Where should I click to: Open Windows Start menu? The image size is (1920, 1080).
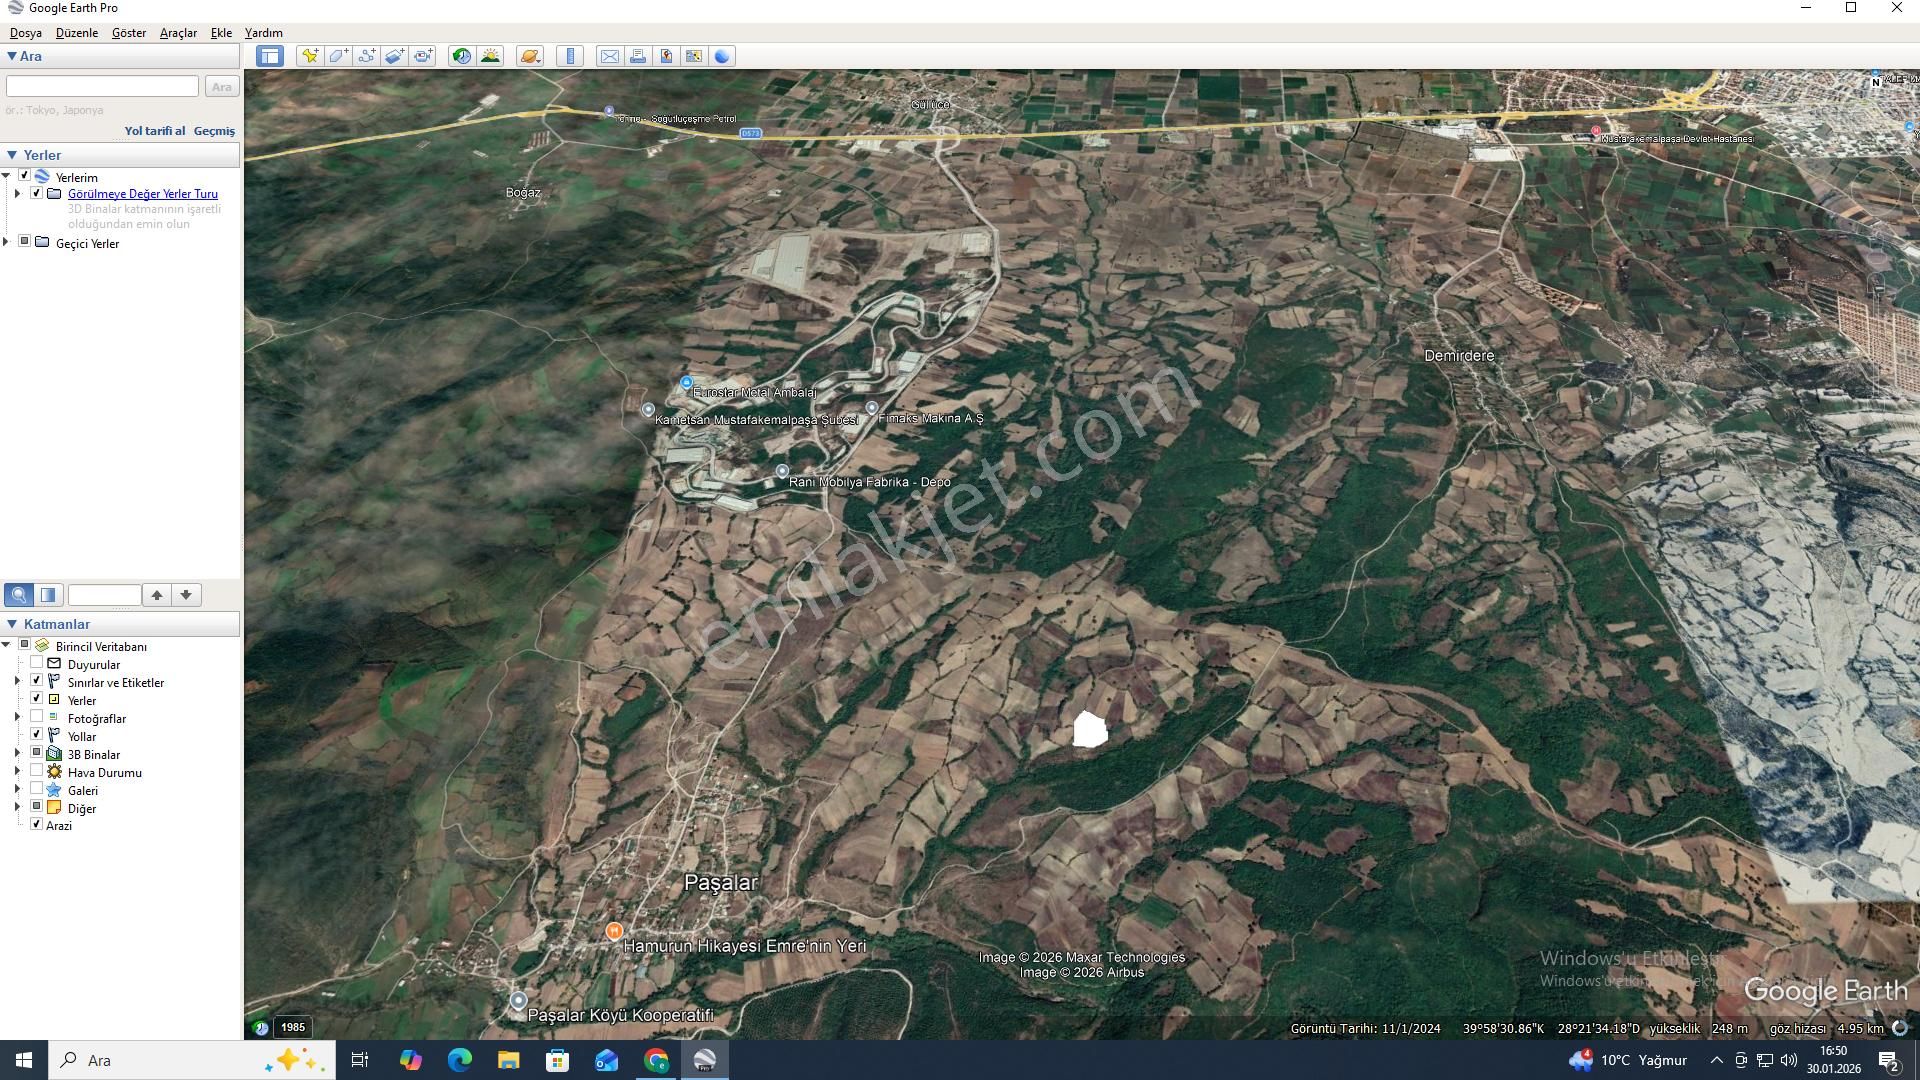[x=24, y=1060]
